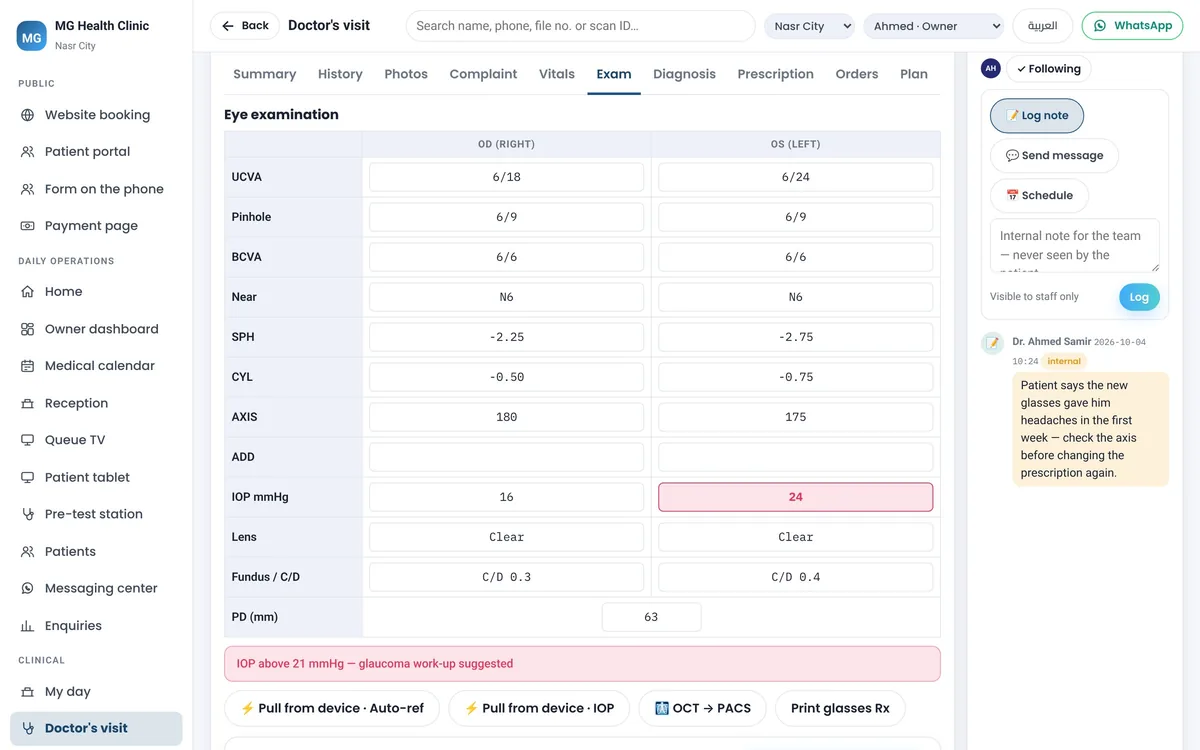Click the patient search field
The width and height of the screenshot is (1200, 750).
pos(580,26)
